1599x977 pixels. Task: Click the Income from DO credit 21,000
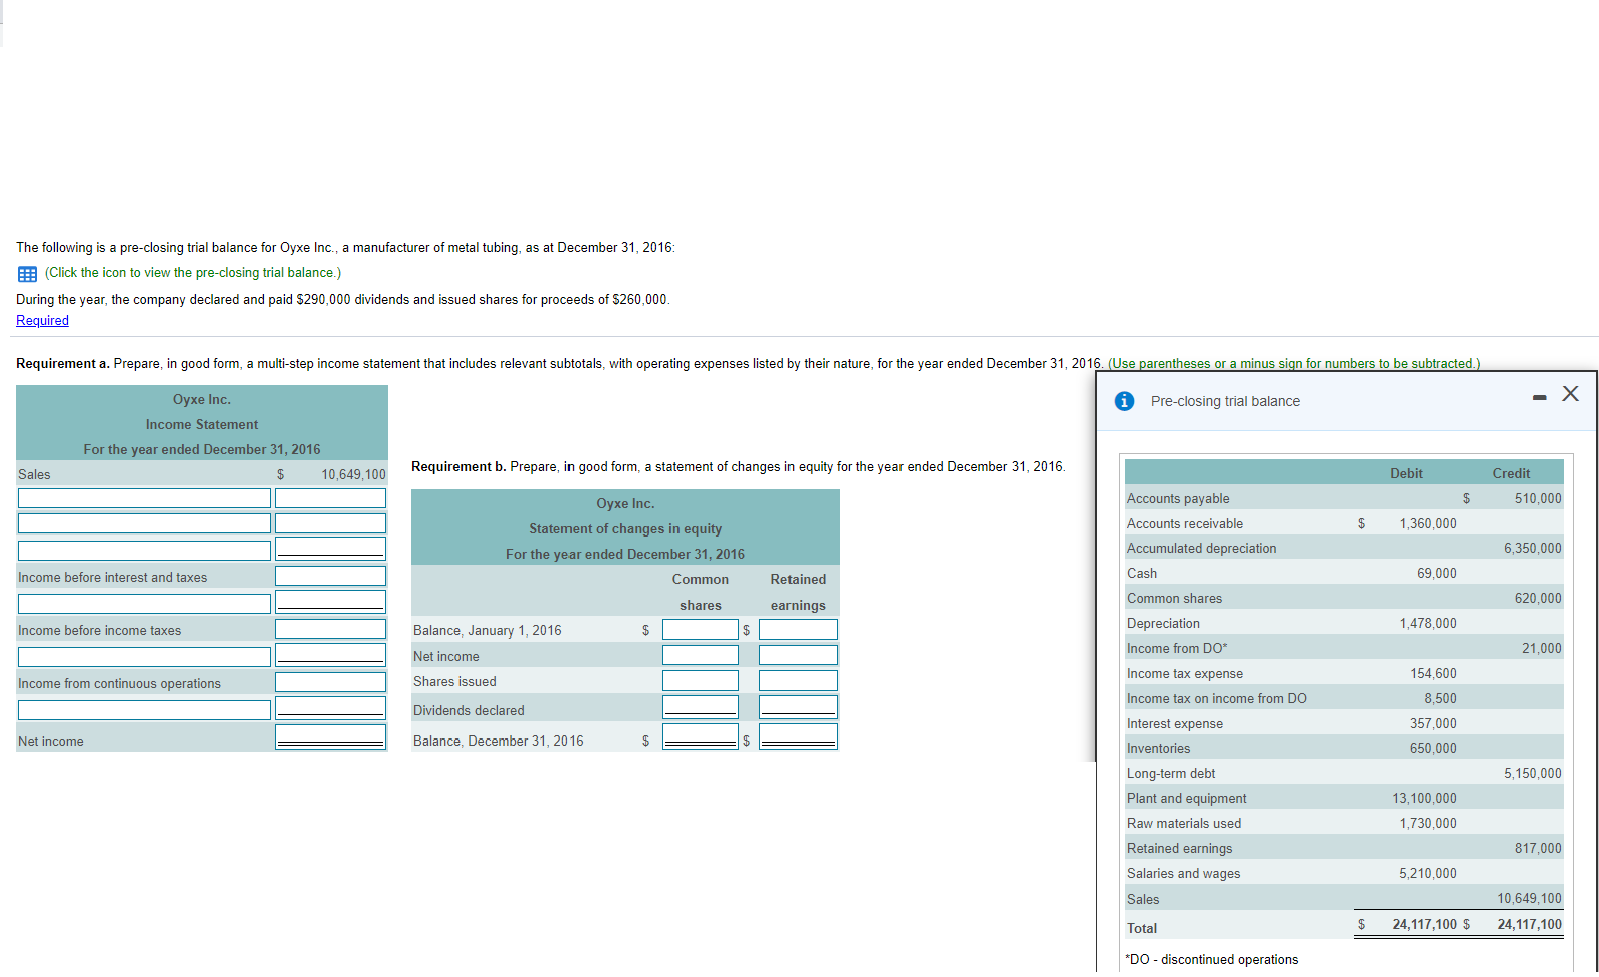1541,649
